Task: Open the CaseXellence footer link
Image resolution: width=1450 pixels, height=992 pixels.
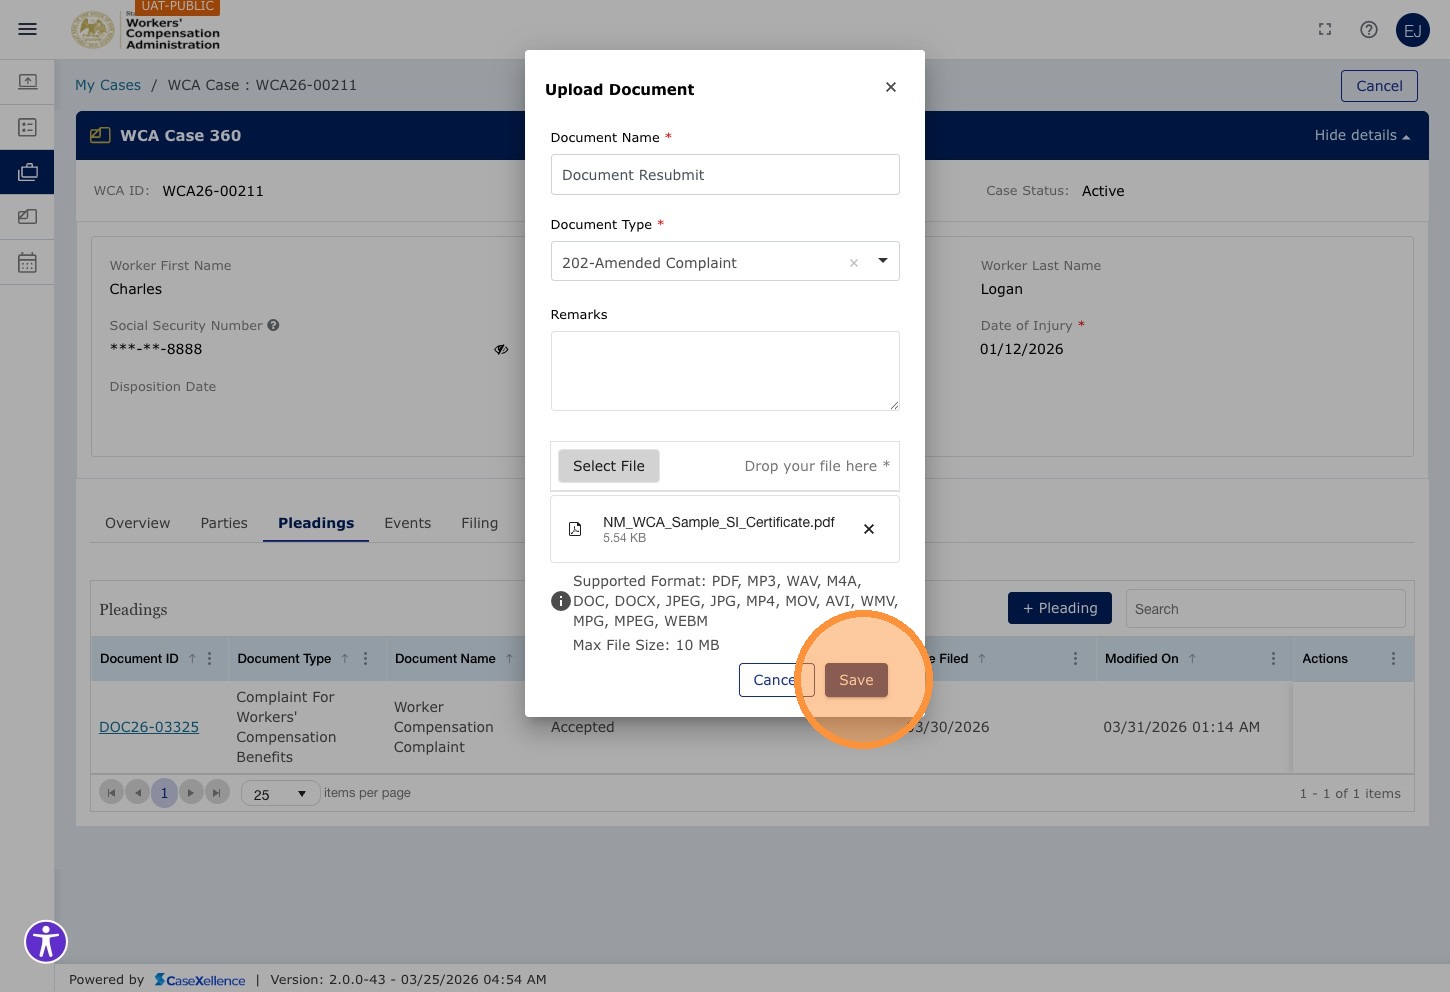Action: click(x=200, y=980)
